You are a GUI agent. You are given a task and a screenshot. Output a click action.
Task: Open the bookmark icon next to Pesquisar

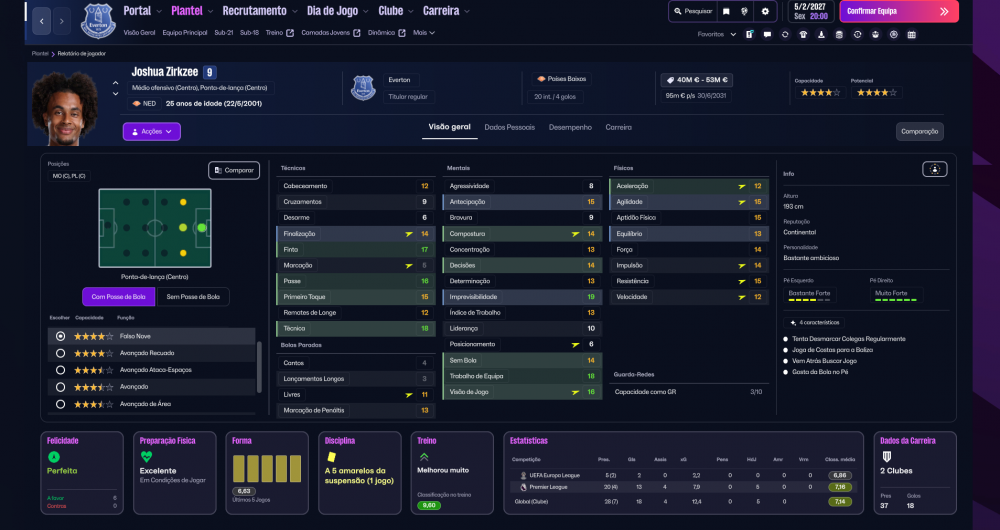tap(726, 11)
